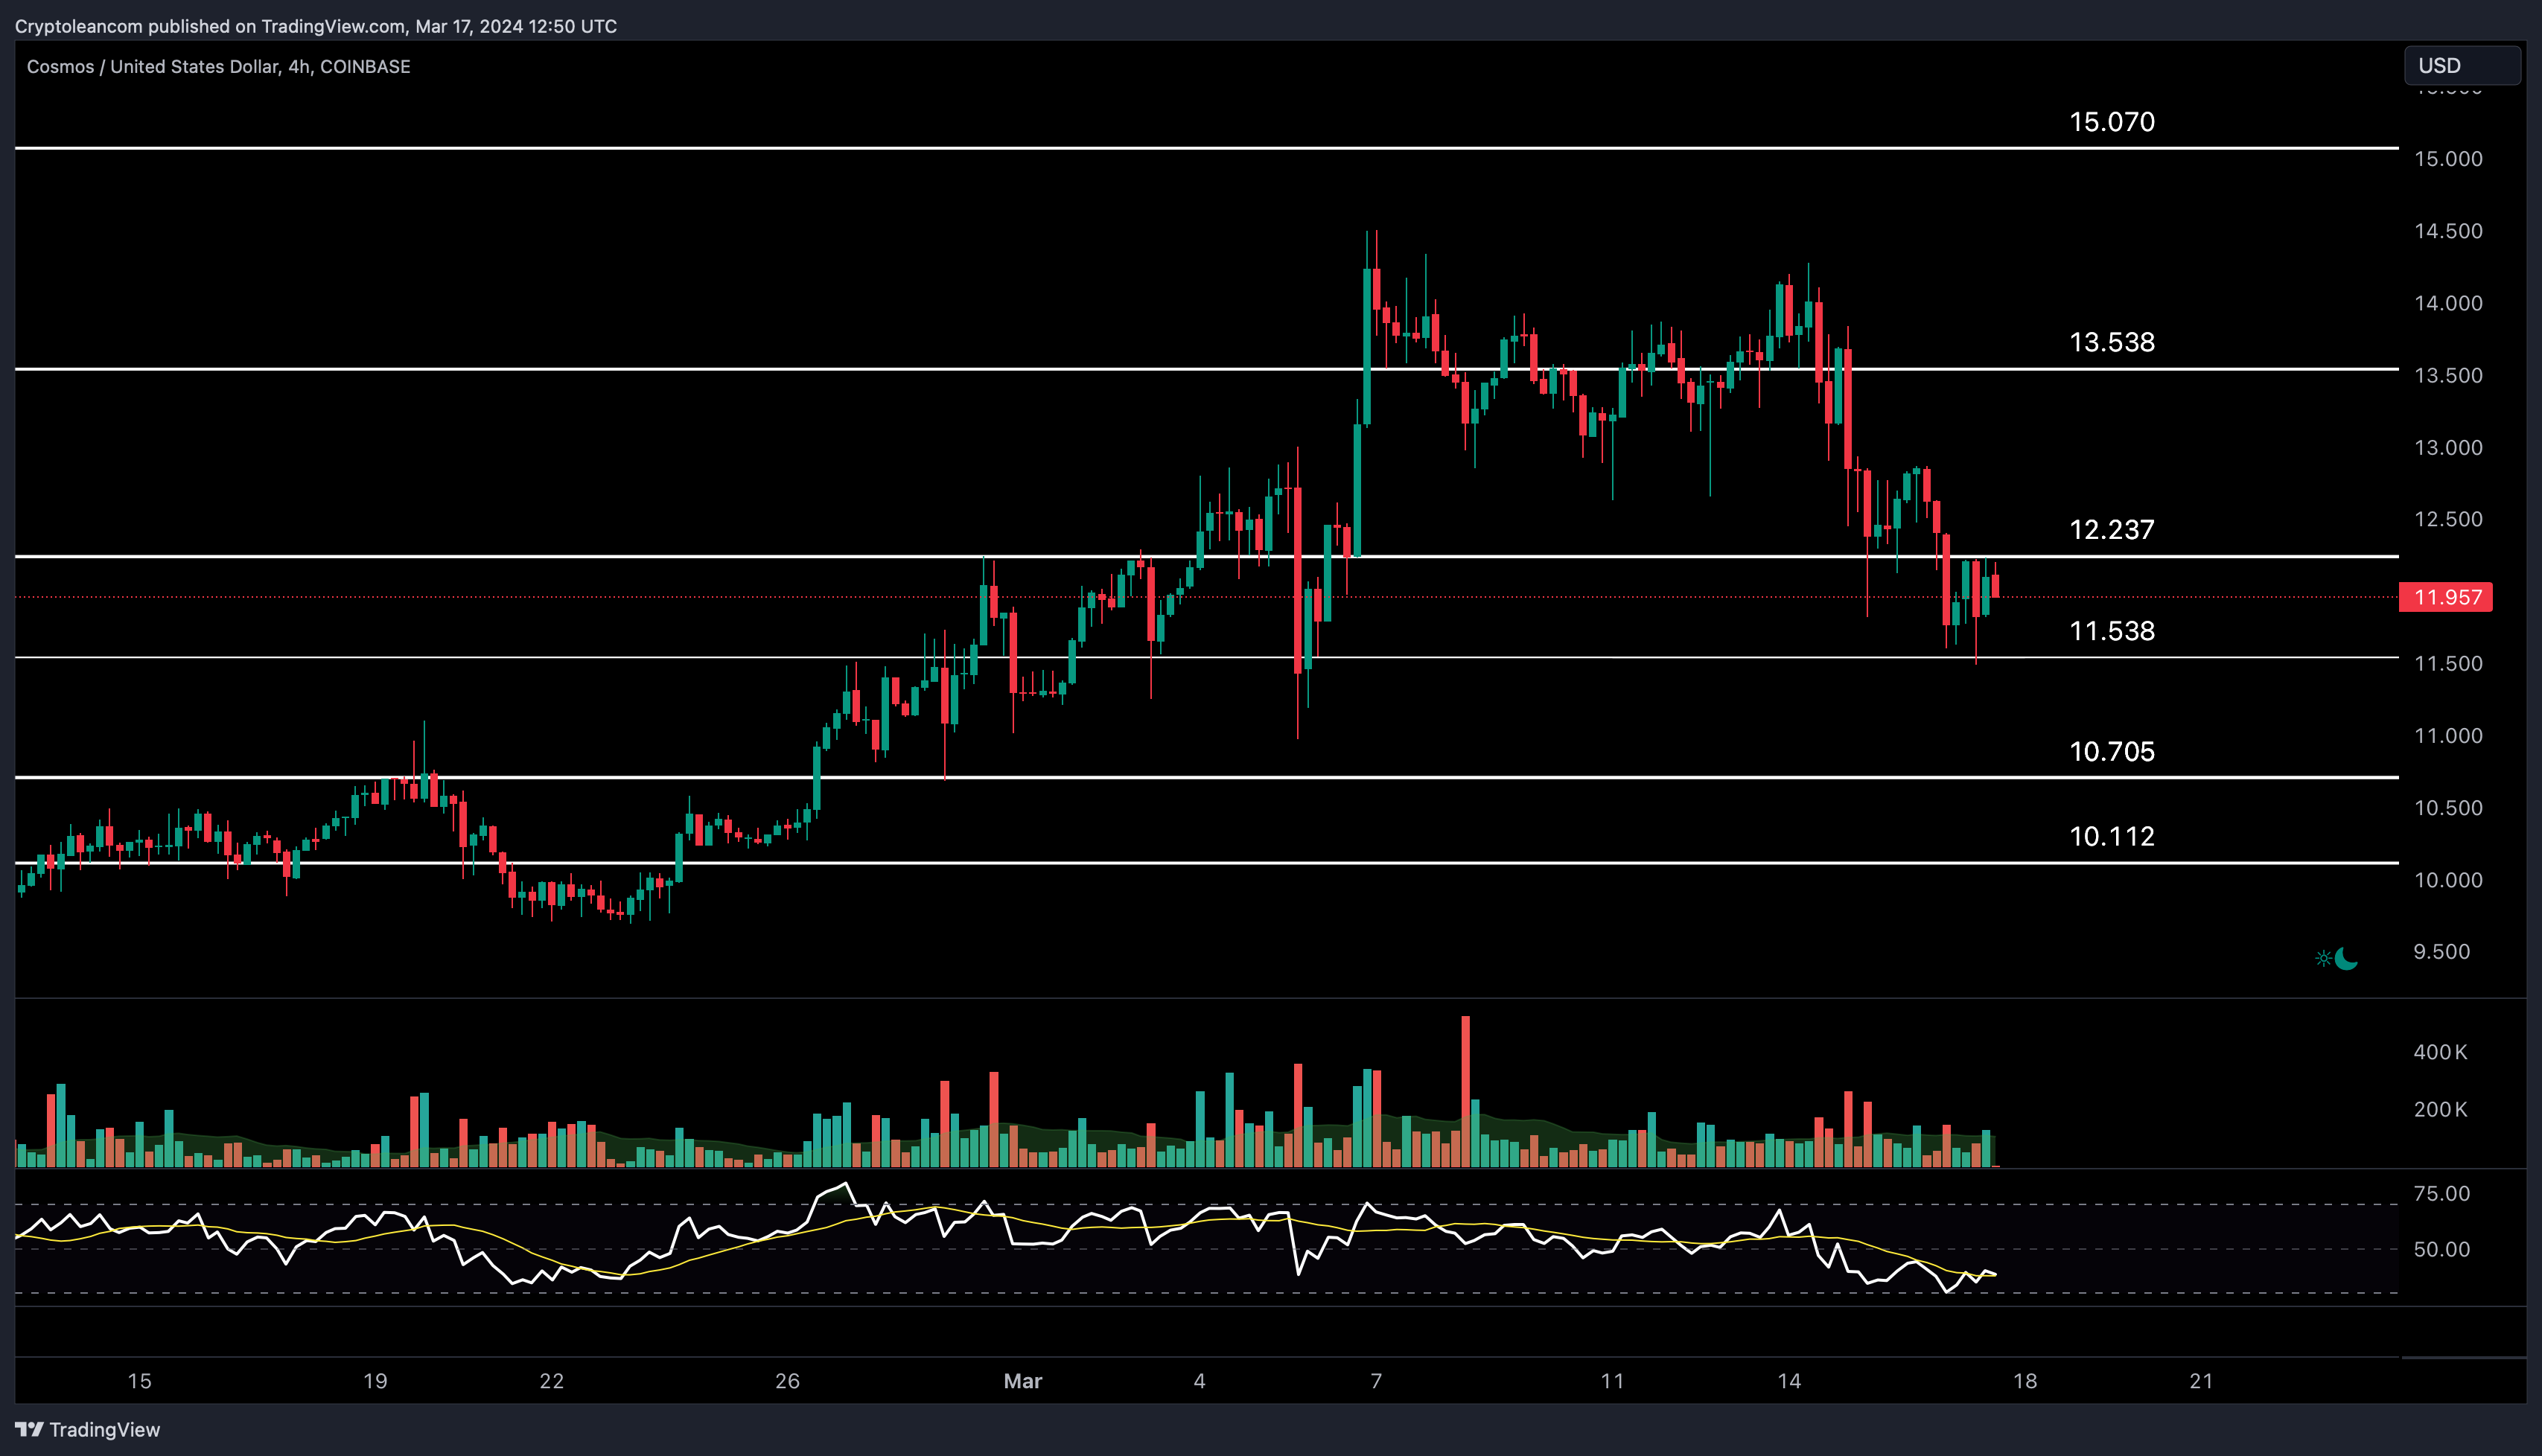Click the 10.112 level label
Viewport: 2542px width, 1456px height.
[2111, 836]
